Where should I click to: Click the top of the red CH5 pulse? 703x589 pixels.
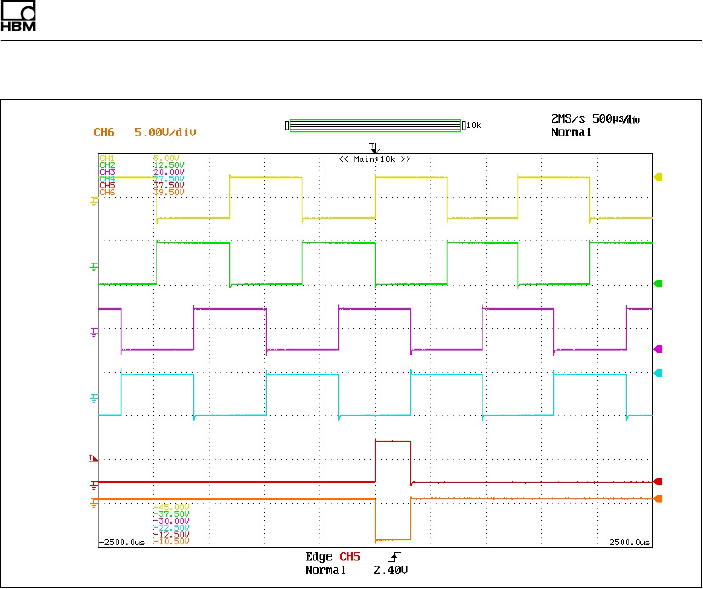point(393,442)
